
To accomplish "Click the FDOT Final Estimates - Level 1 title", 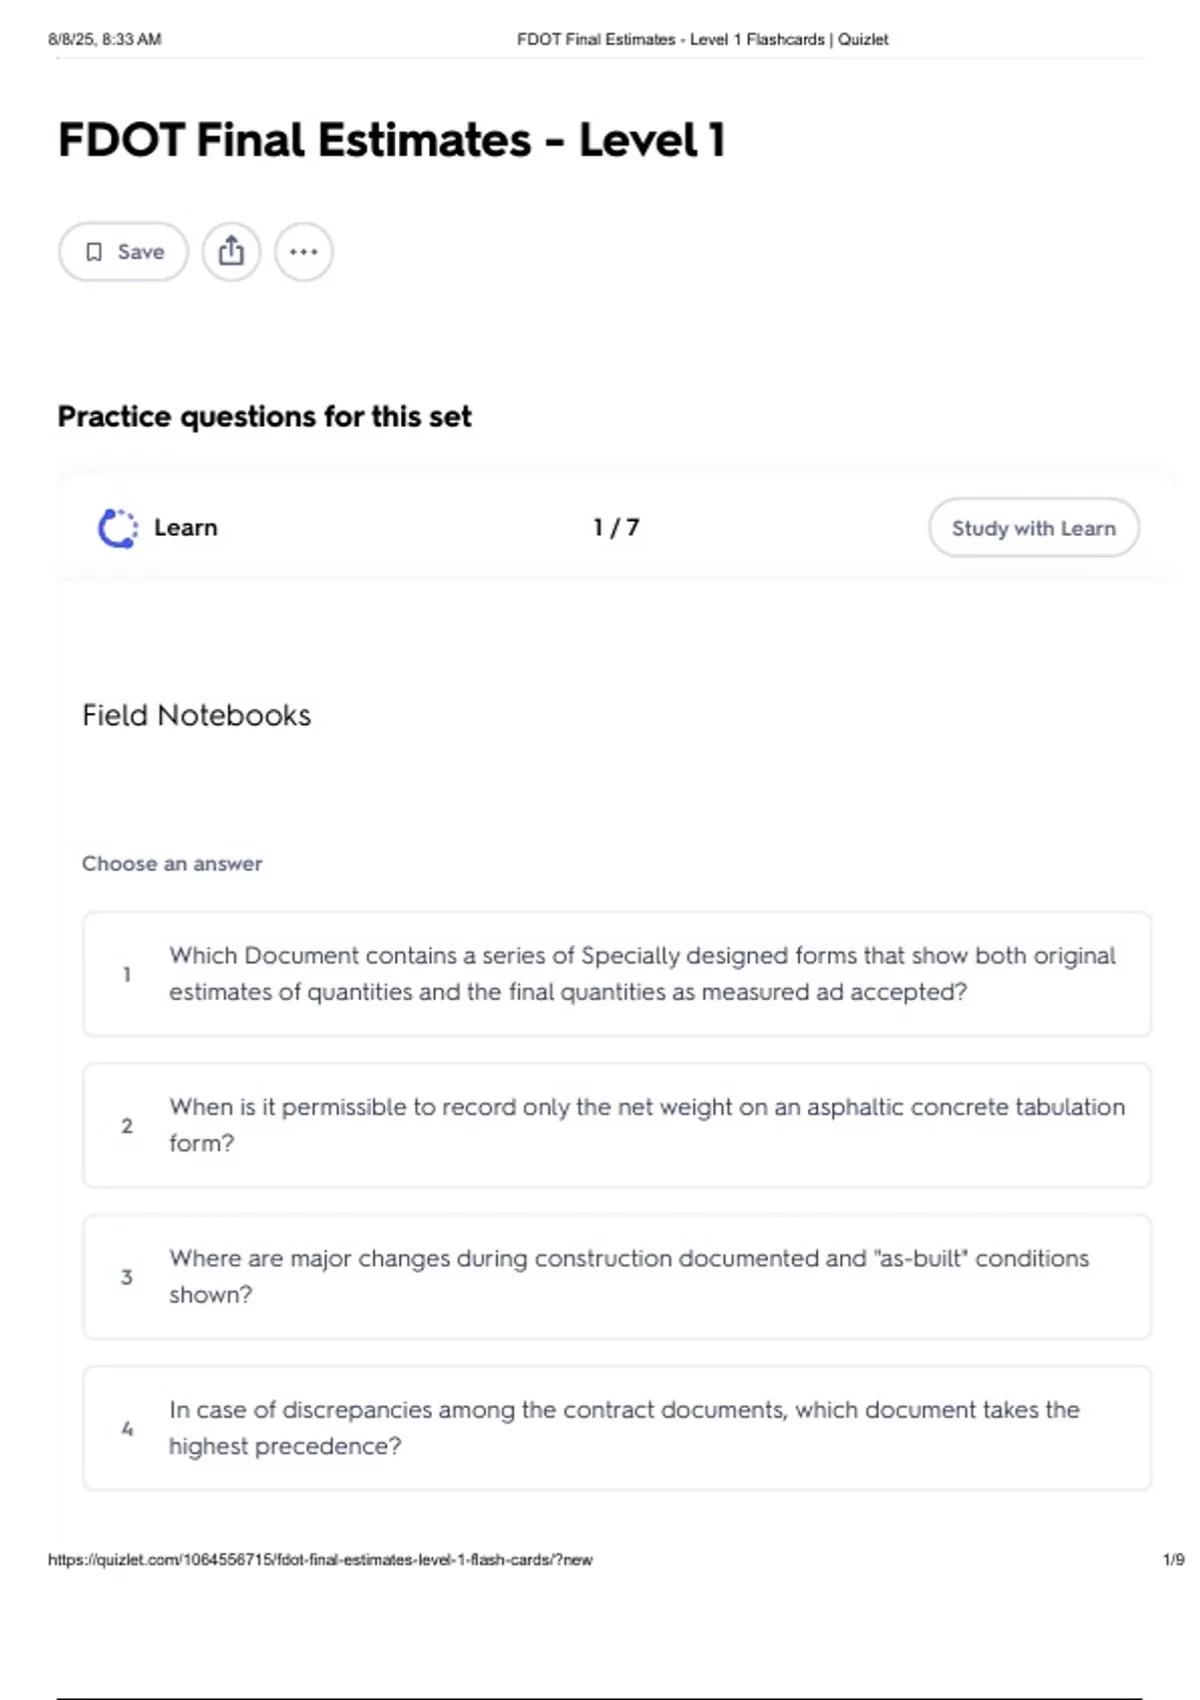I will pyautogui.click(x=392, y=140).
